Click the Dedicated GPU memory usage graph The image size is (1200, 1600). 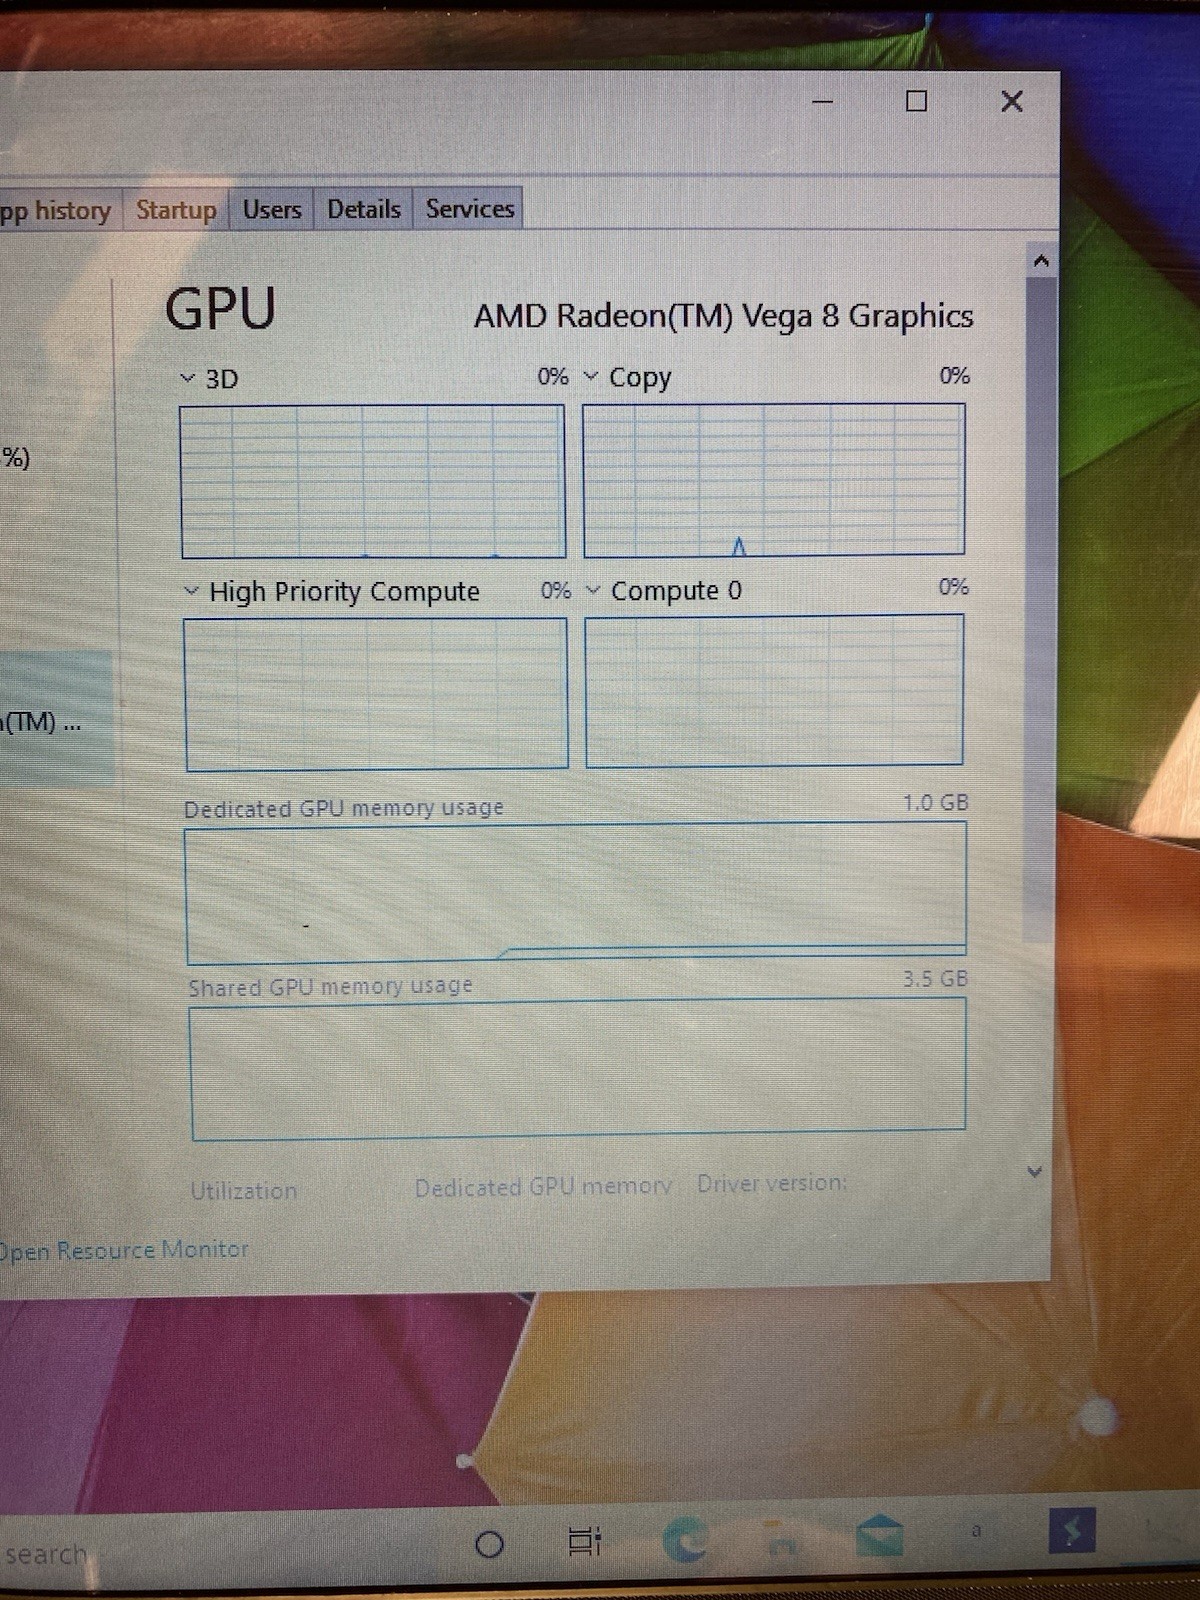point(576,892)
